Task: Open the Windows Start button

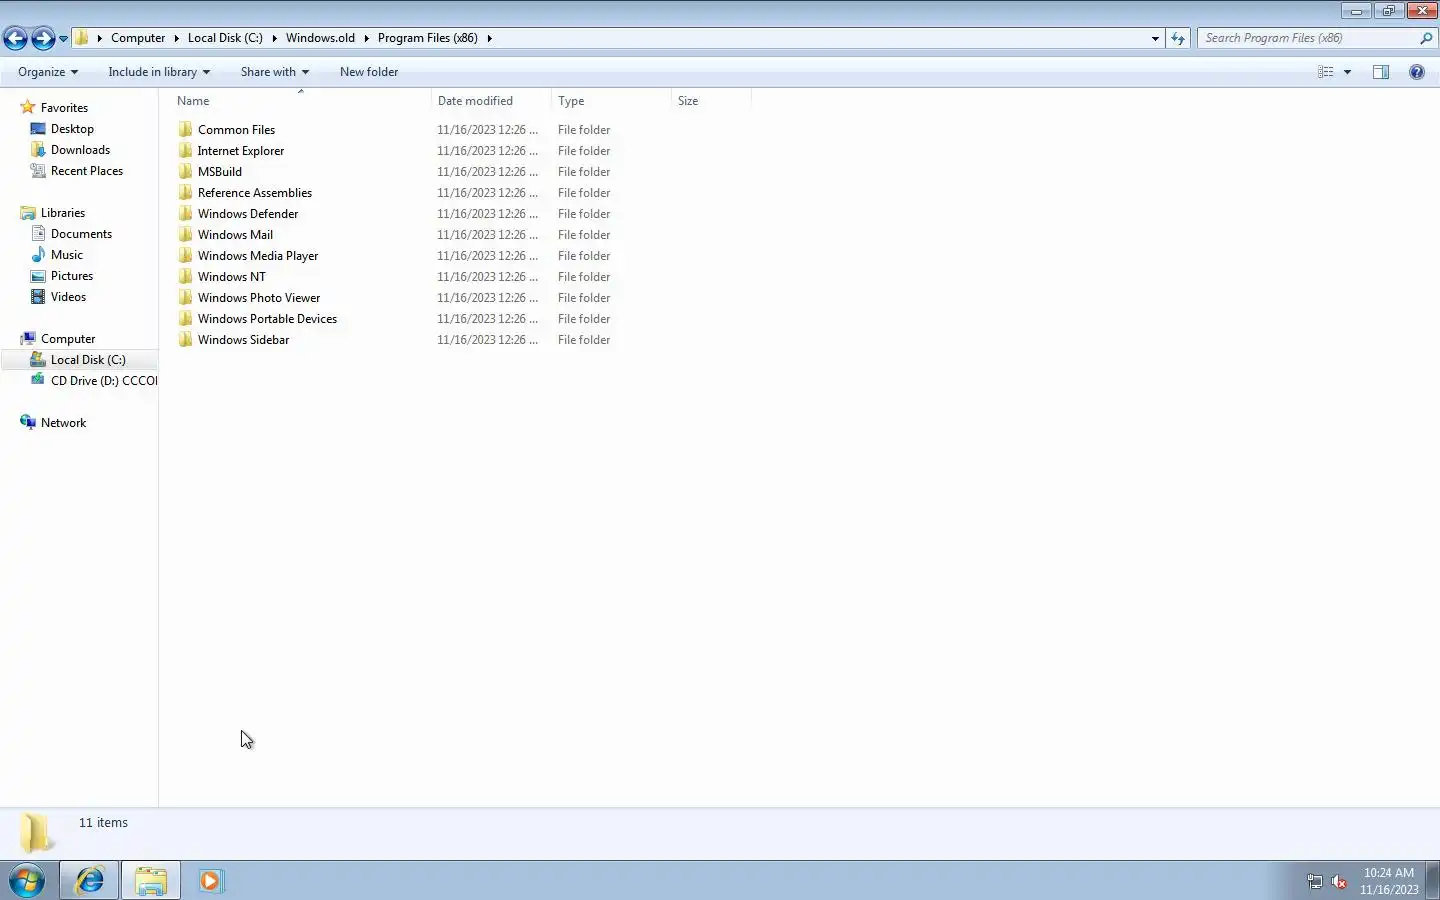Action: [x=27, y=880]
